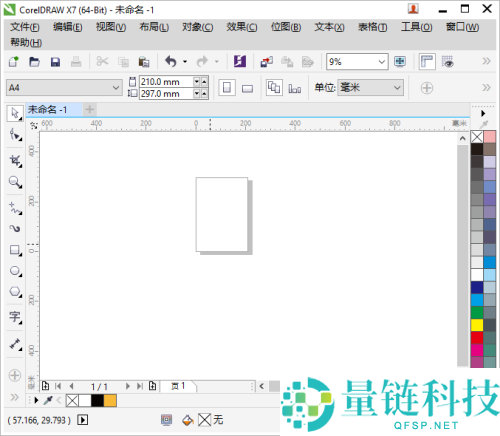This screenshot has height=436, width=500.
Task: Expand toolbox overflow chevron at bottom
Action: click(14, 397)
